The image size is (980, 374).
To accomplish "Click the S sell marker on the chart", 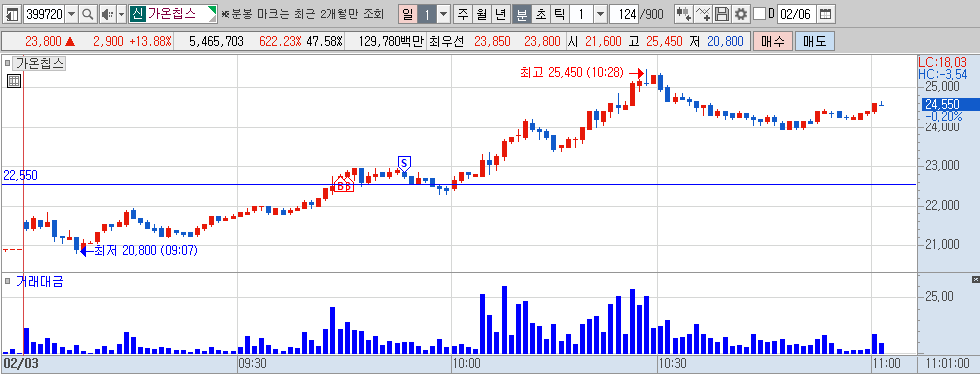I will (x=404, y=163).
